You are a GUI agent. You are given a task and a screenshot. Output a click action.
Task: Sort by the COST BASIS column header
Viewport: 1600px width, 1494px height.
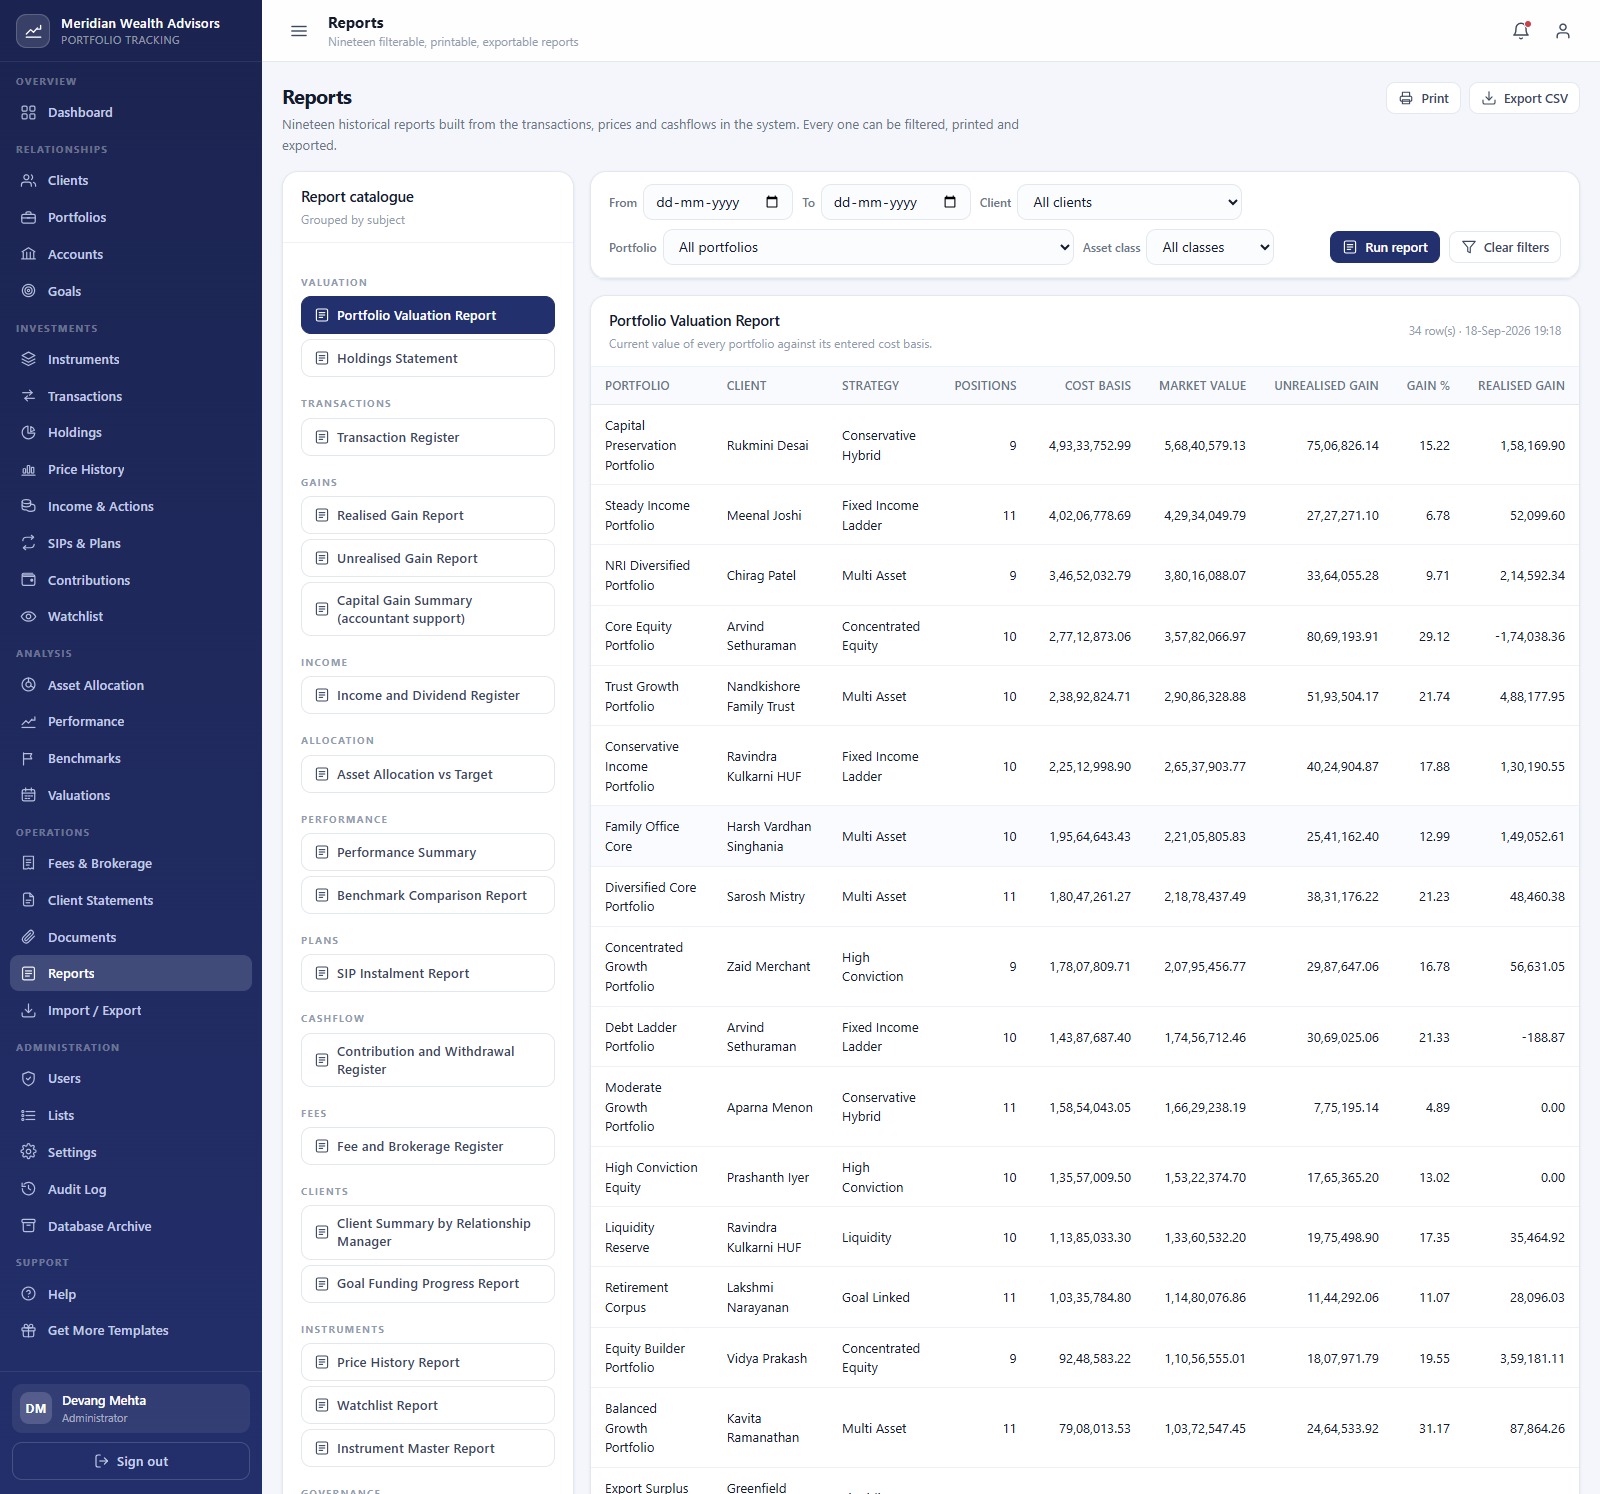(x=1098, y=386)
